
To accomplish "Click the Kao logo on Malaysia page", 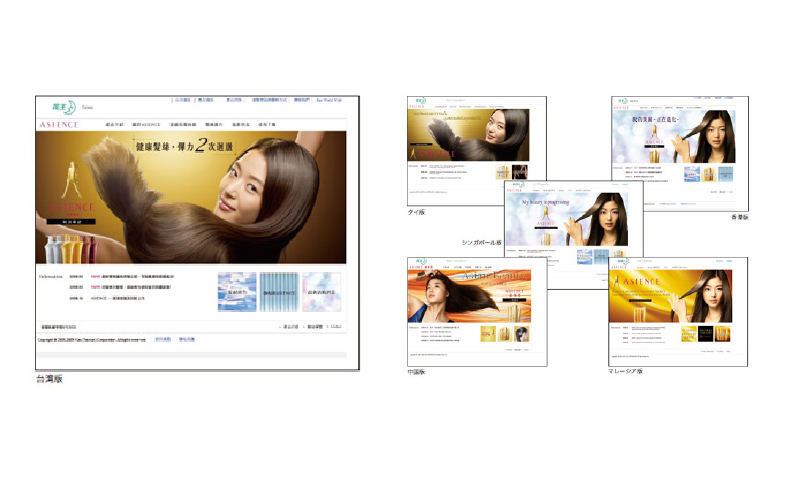I will (x=622, y=261).
